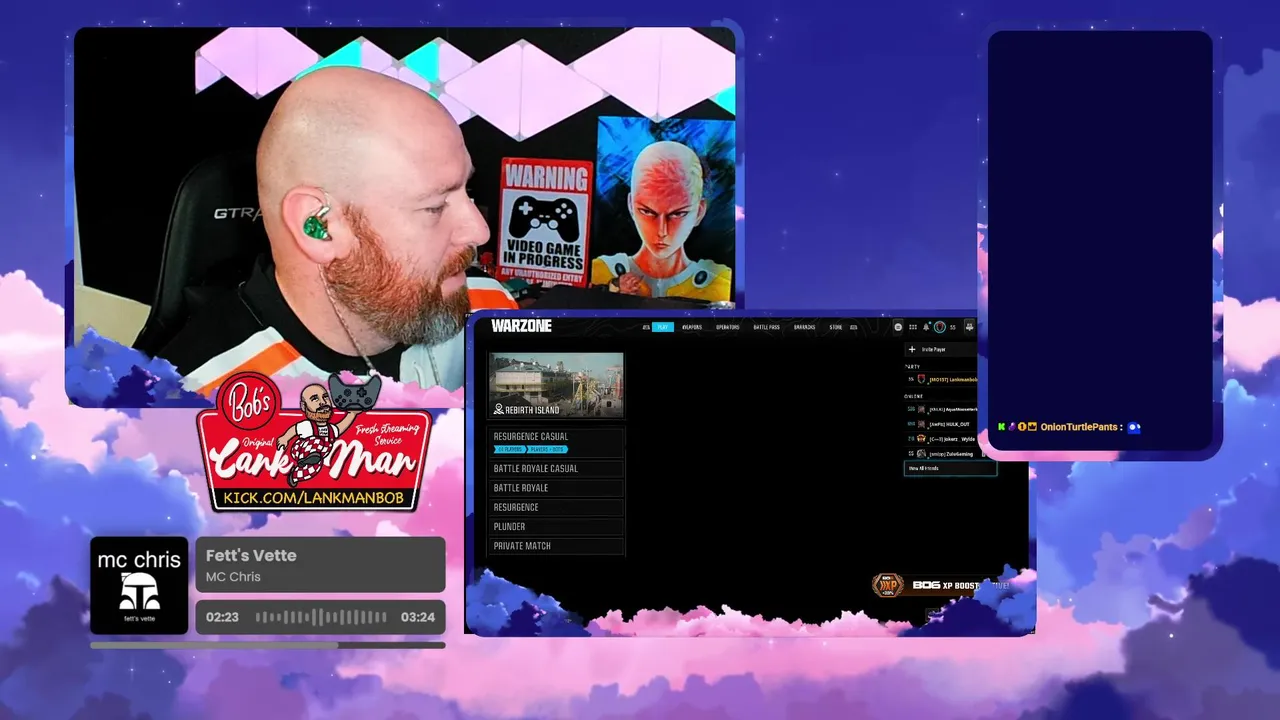Open the social friends icon at header end
The image size is (1280, 720).
tap(969, 327)
